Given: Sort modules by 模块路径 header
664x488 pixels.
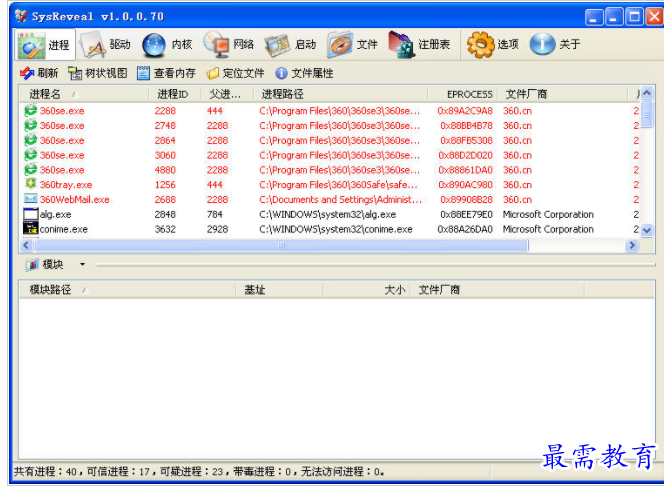Looking at the screenshot, I should tap(127, 290).
